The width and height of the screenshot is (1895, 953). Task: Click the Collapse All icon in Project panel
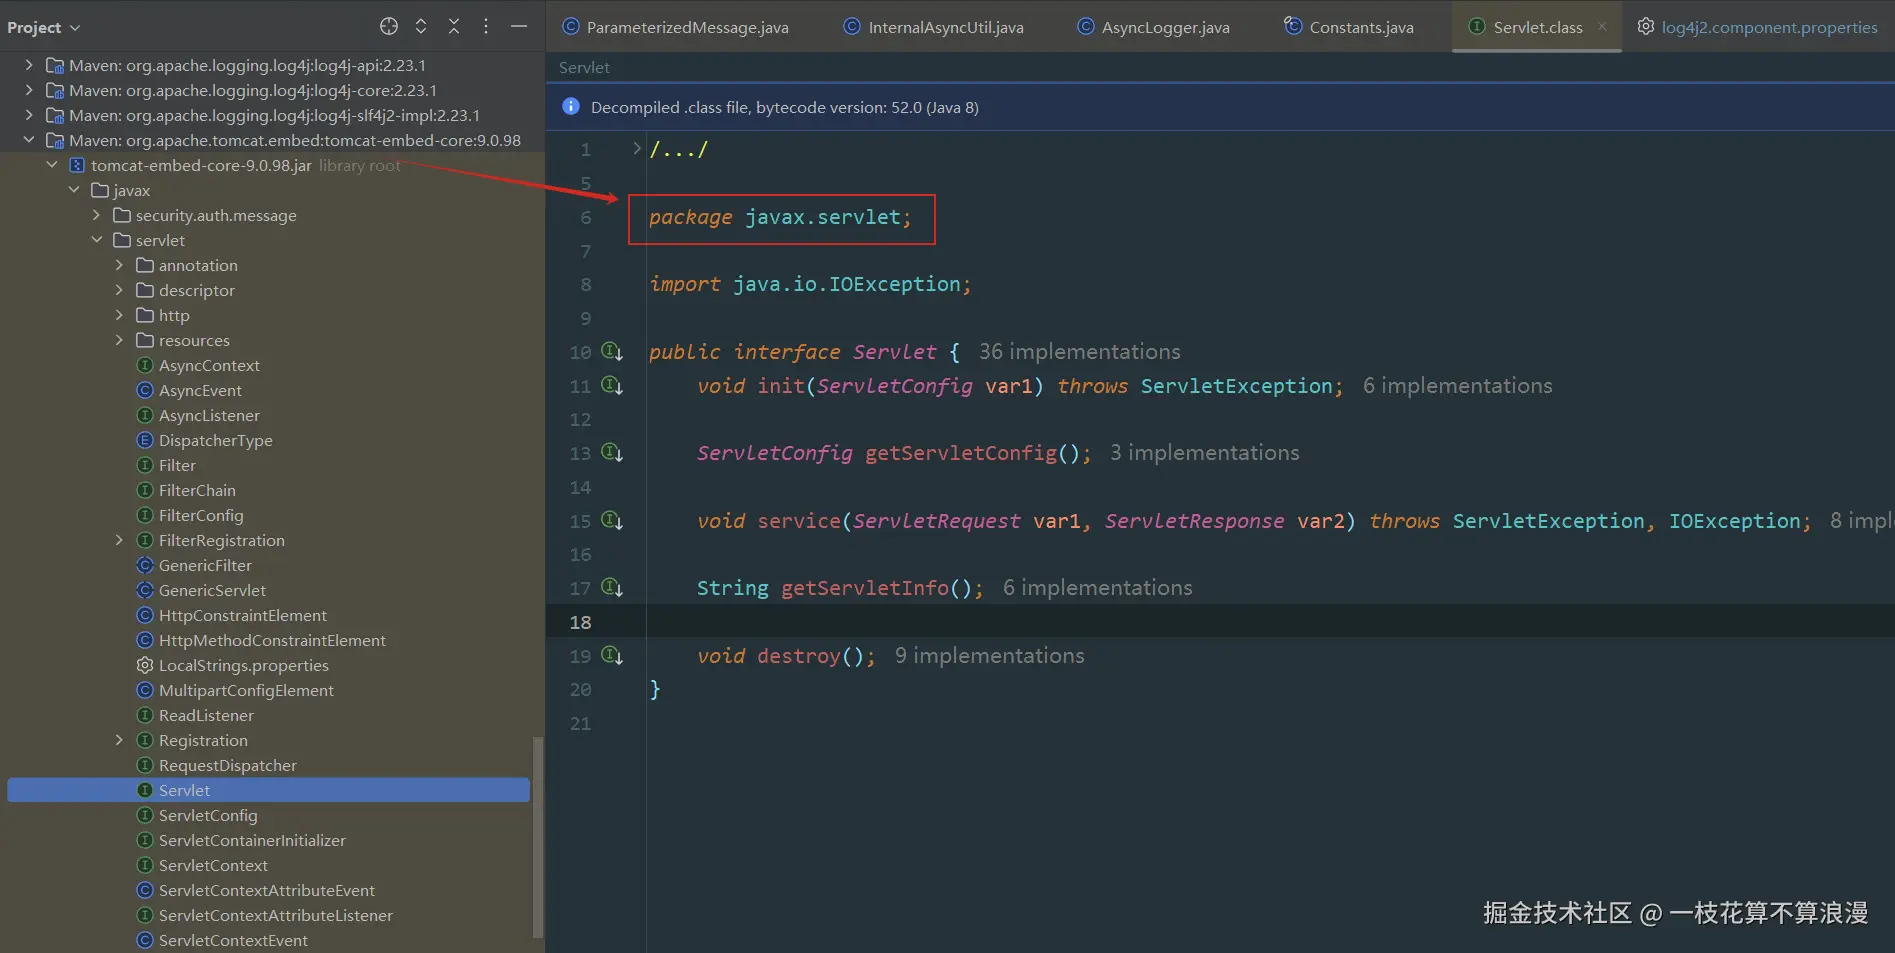pyautogui.click(x=454, y=27)
